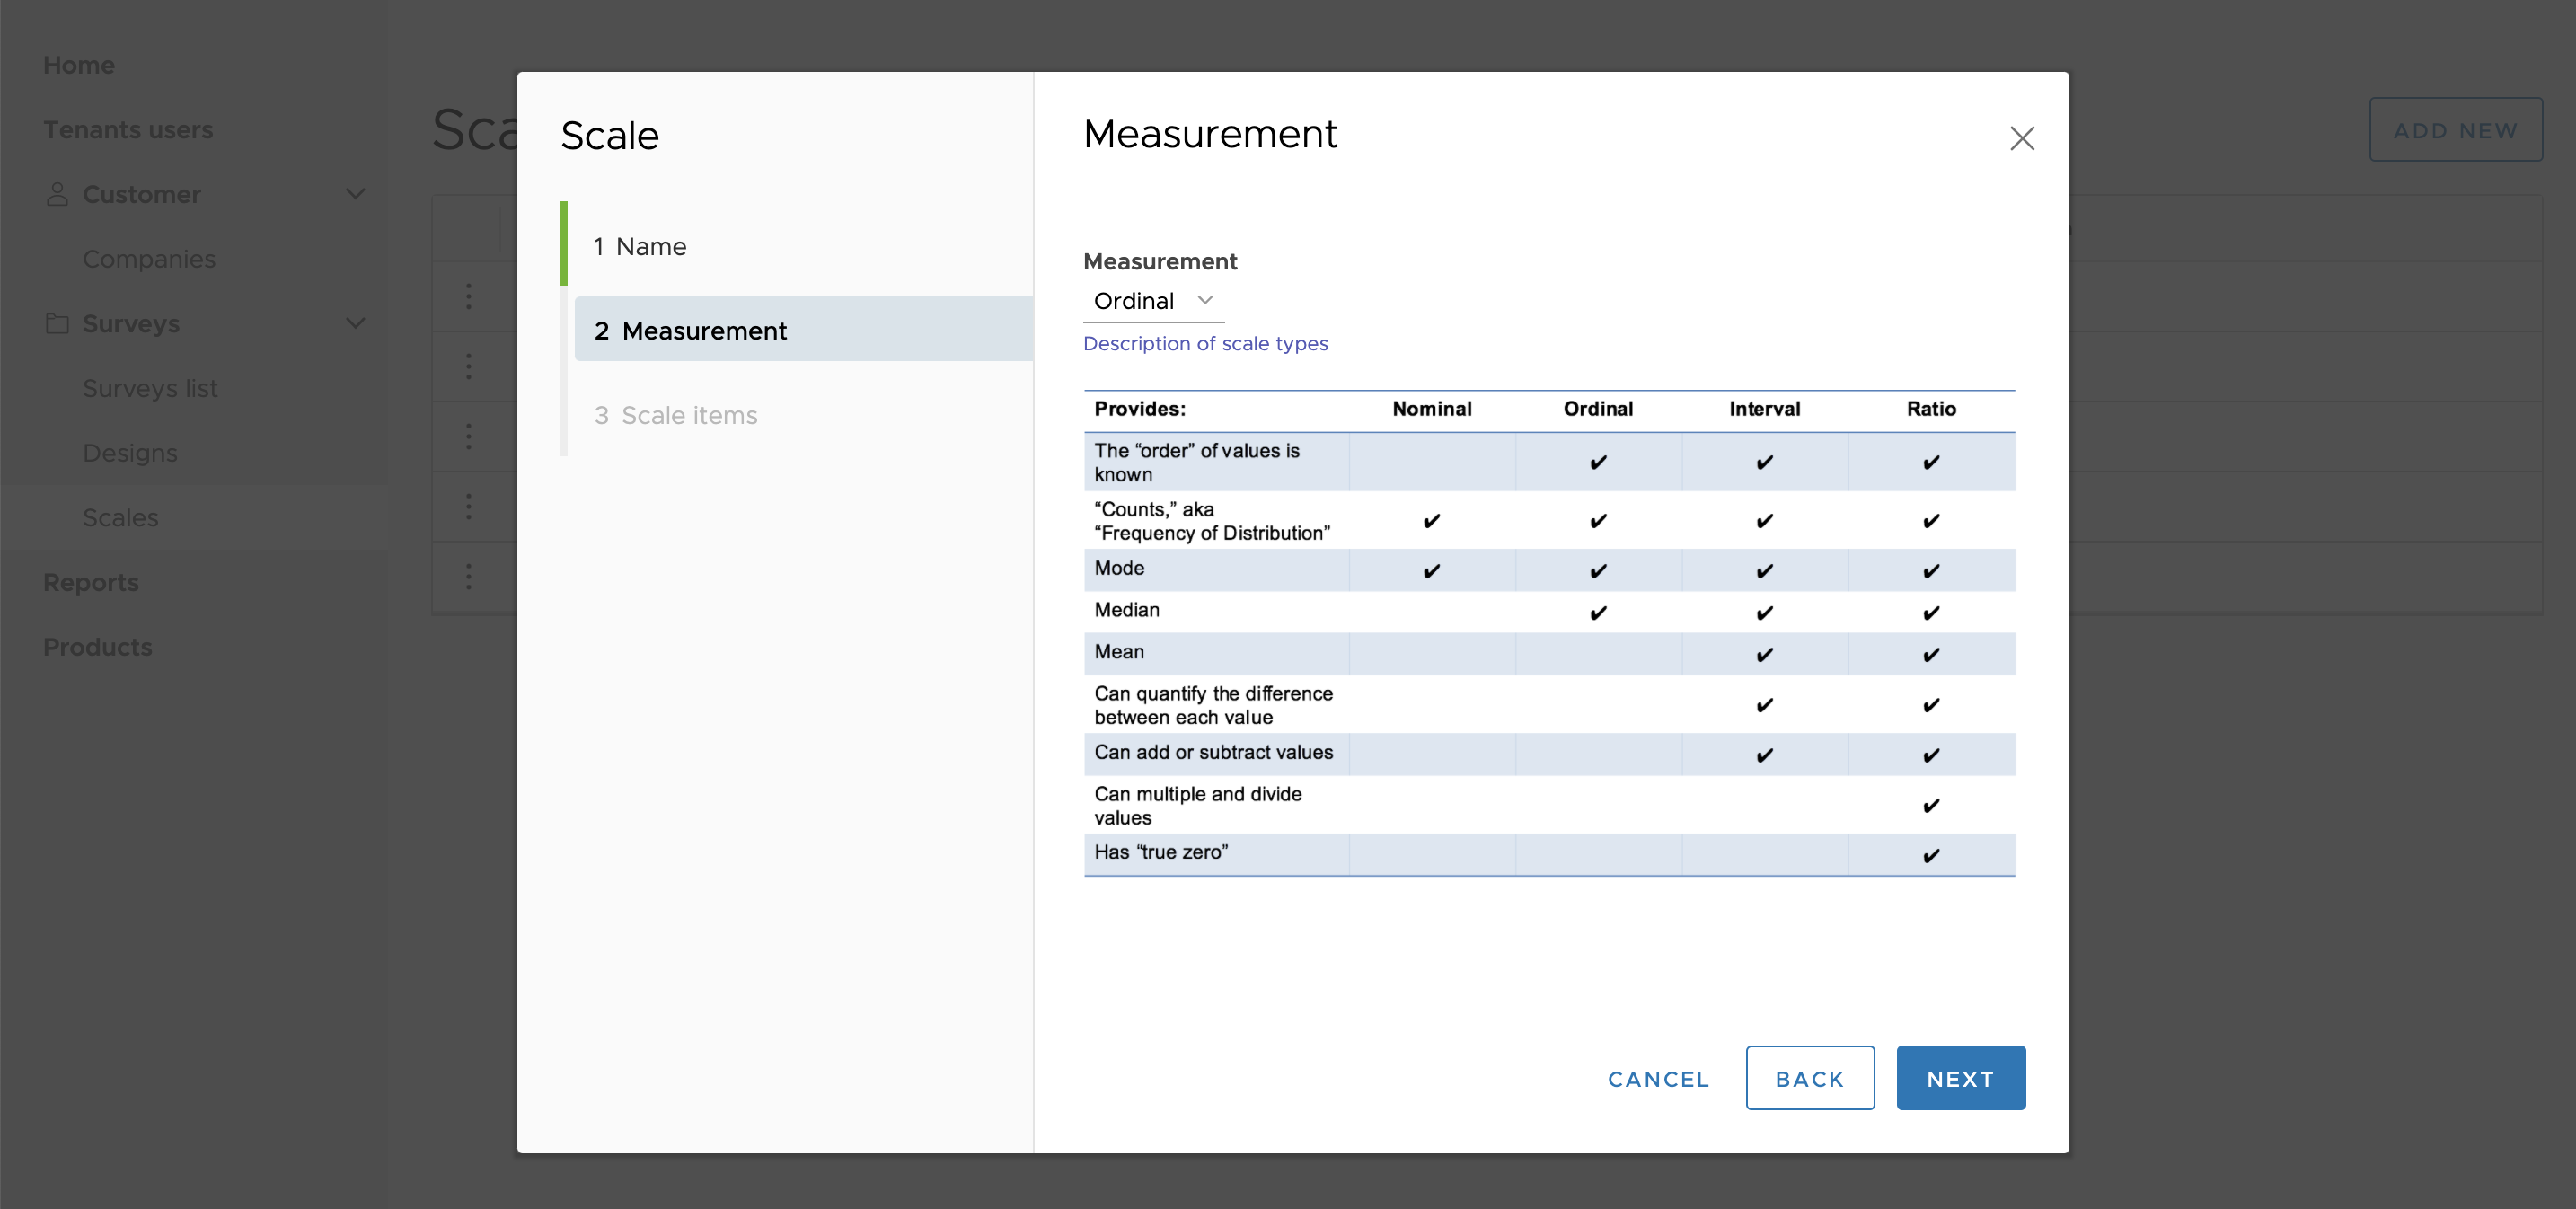The height and width of the screenshot is (1209, 2576).
Task: Open Designs in the sidebar
Action: [x=130, y=453]
